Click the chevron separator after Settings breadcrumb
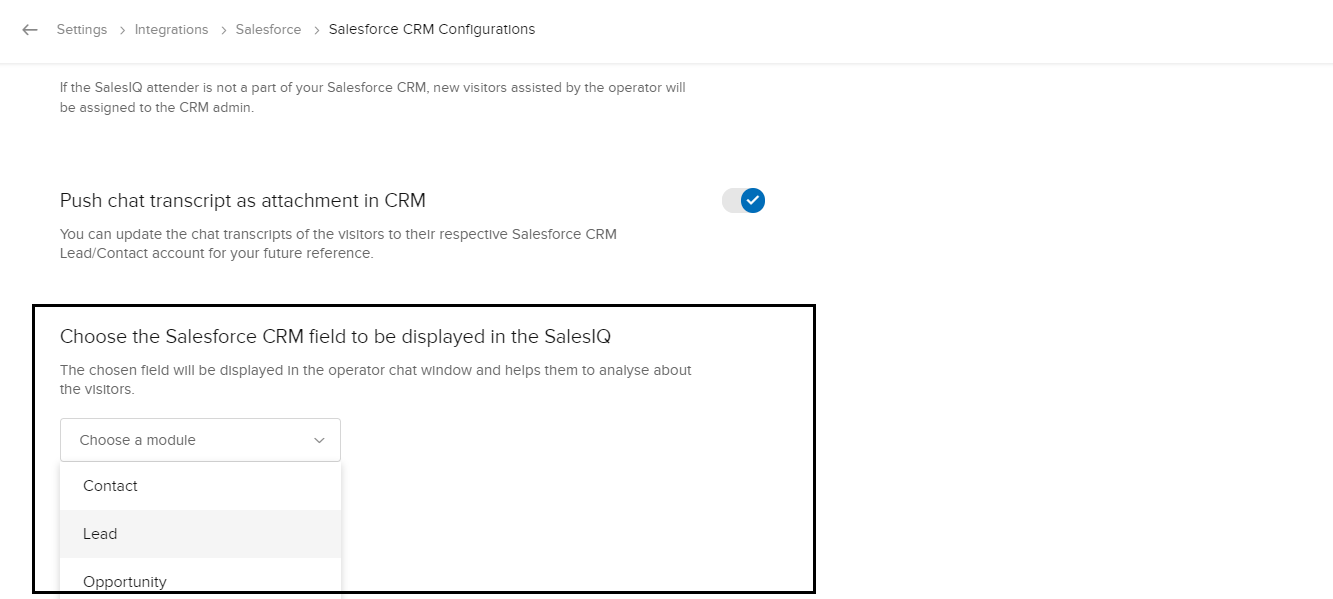The height and width of the screenshot is (599, 1333). coord(121,30)
